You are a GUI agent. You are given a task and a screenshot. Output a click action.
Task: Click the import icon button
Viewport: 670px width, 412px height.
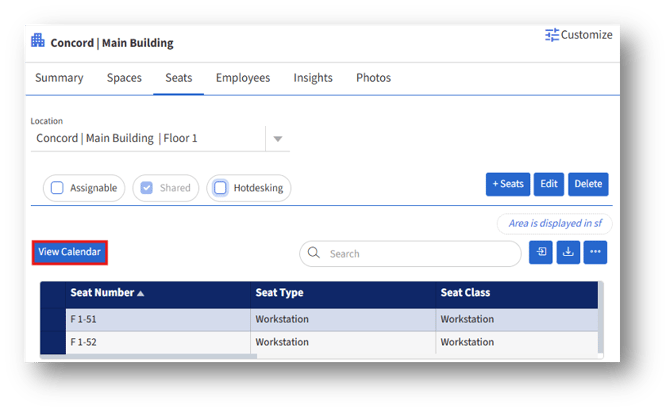pos(540,253)
